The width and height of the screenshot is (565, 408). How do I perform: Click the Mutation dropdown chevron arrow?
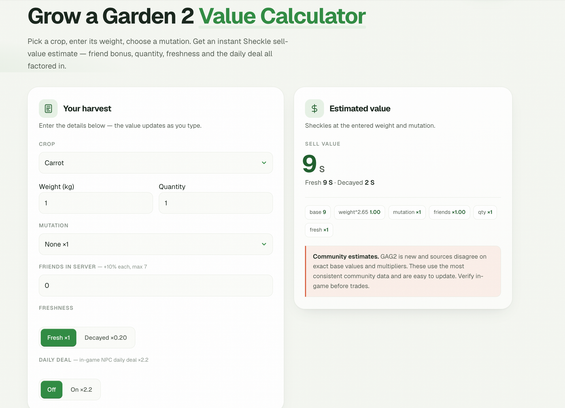(264, 244)
